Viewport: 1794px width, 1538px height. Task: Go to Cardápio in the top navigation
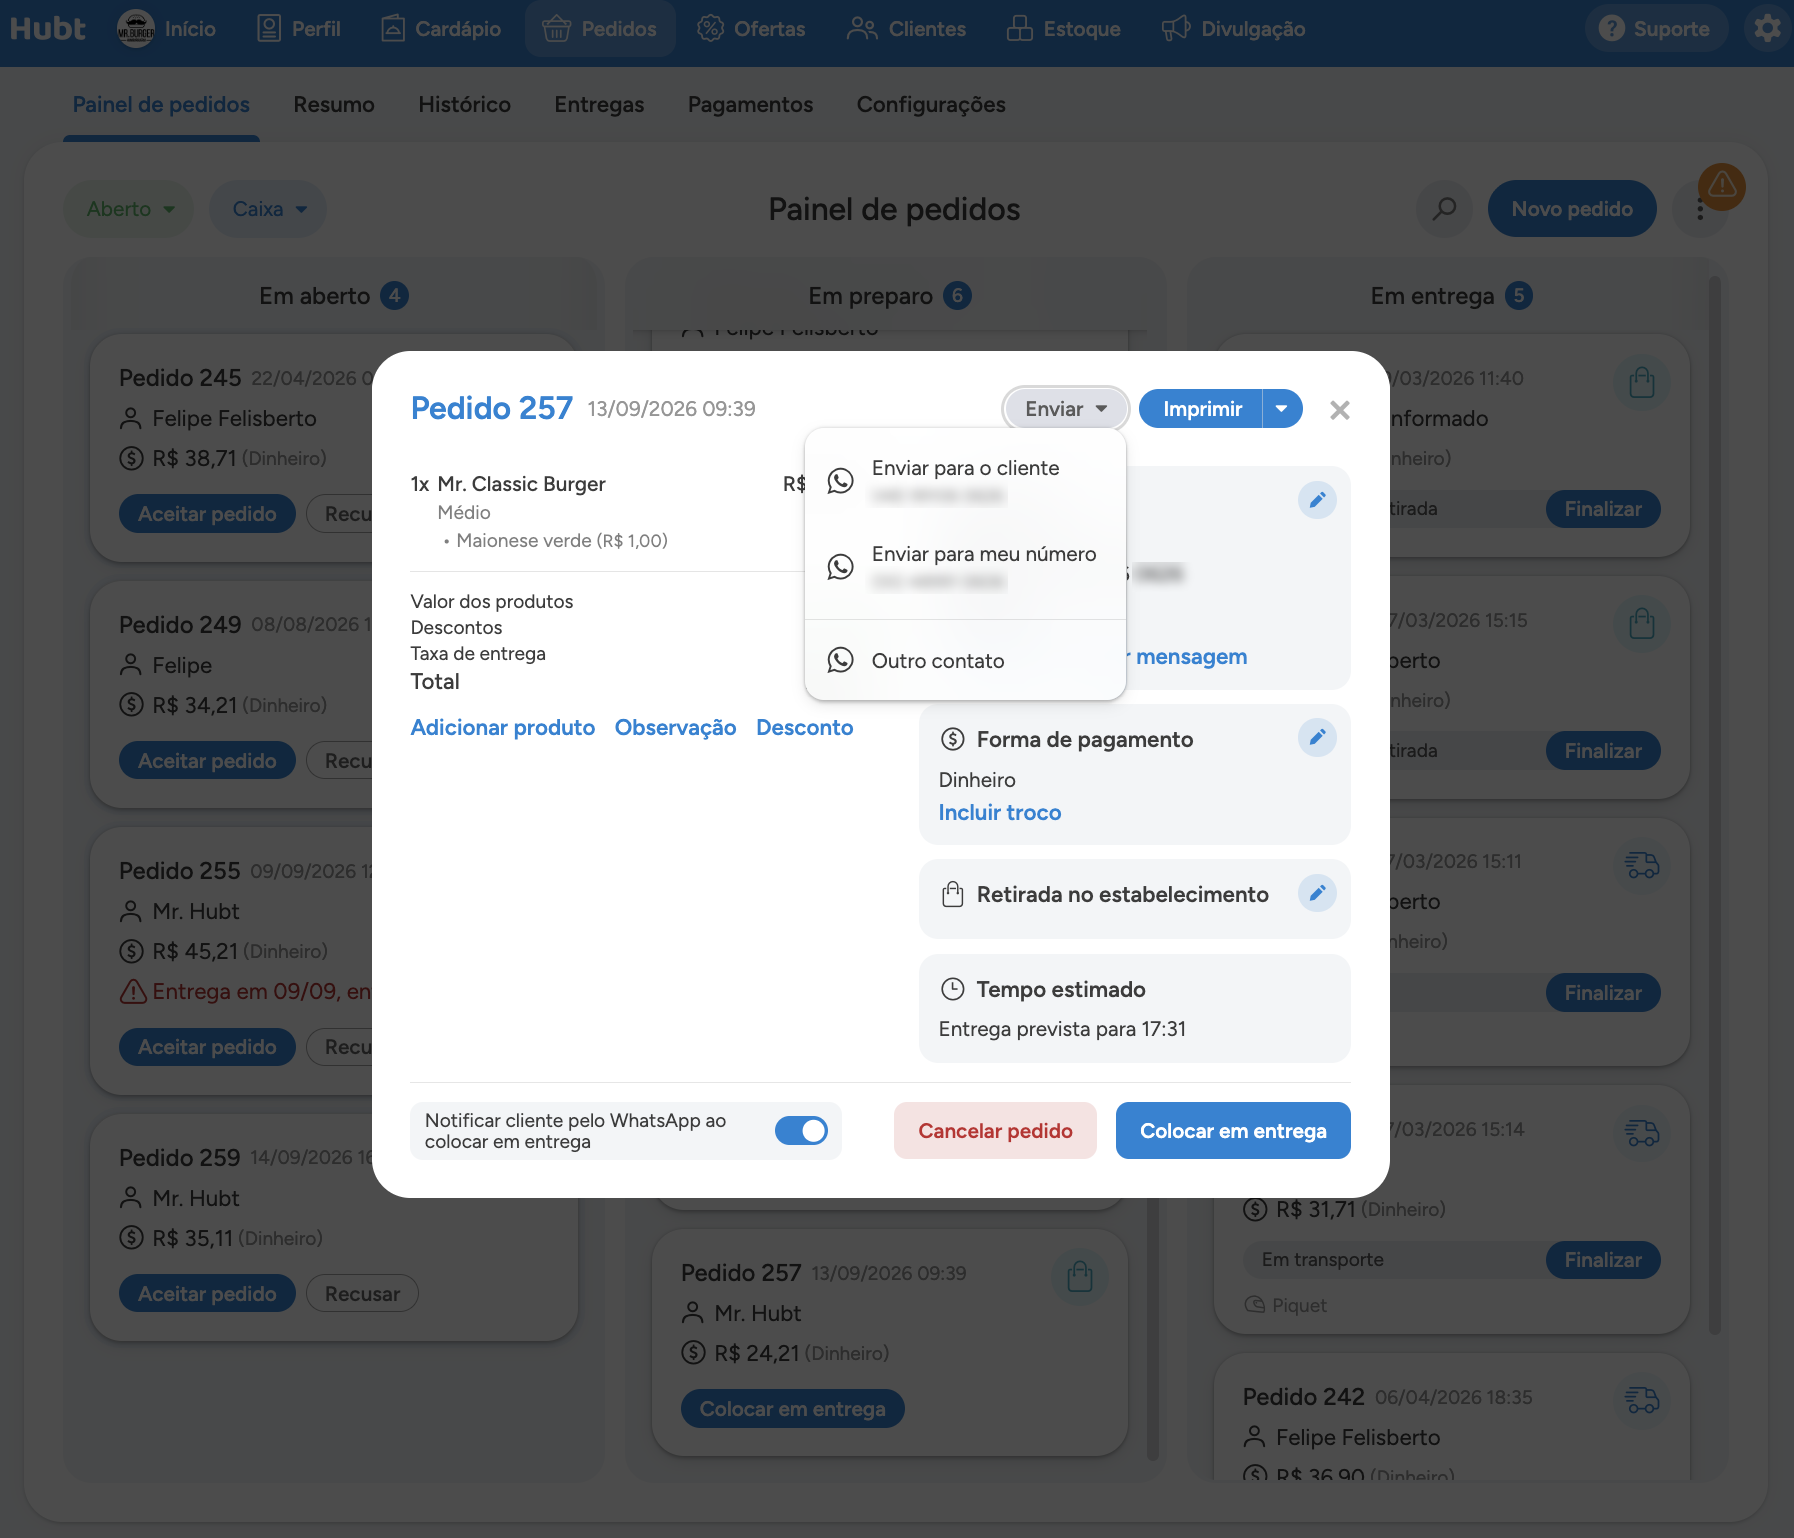point(441,29)
